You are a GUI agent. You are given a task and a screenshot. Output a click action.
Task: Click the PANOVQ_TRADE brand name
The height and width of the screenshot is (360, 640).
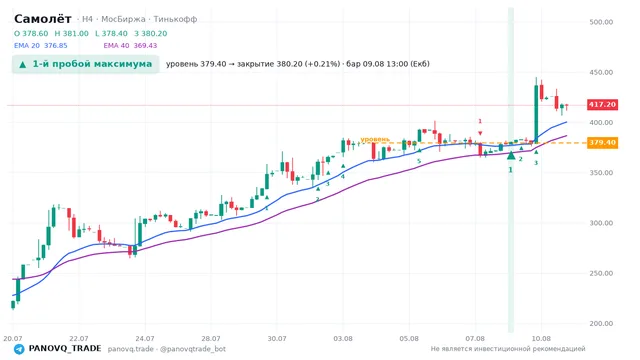65,349
